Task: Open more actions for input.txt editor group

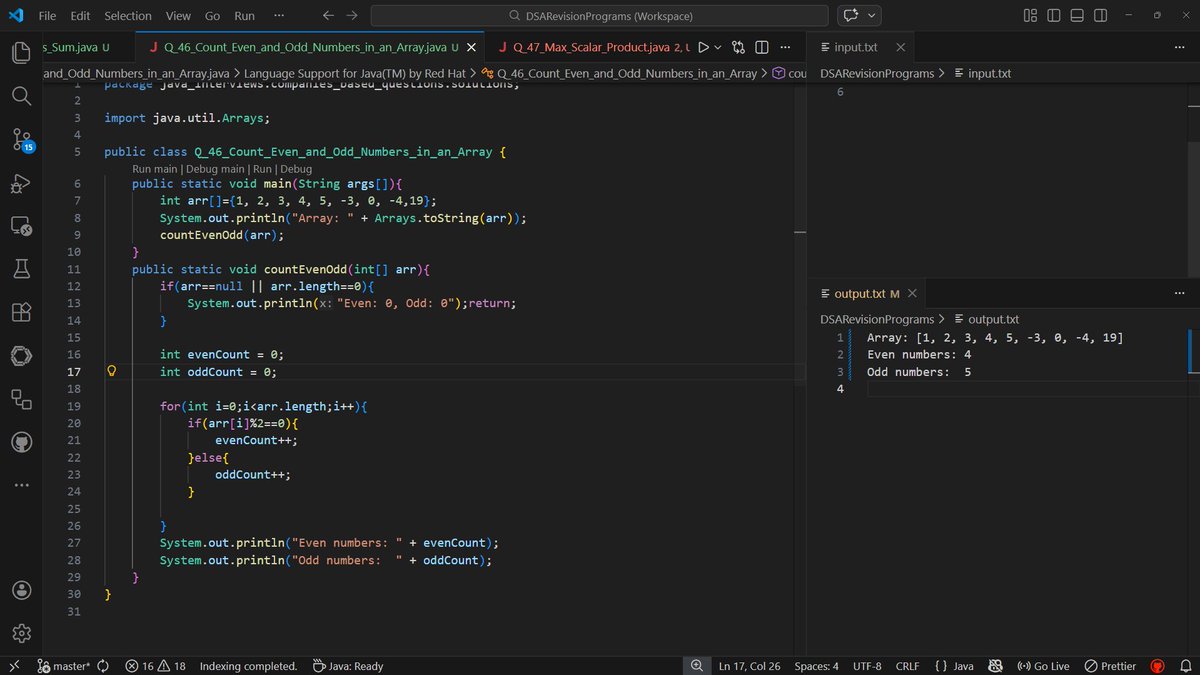Action: [1180, 47]
